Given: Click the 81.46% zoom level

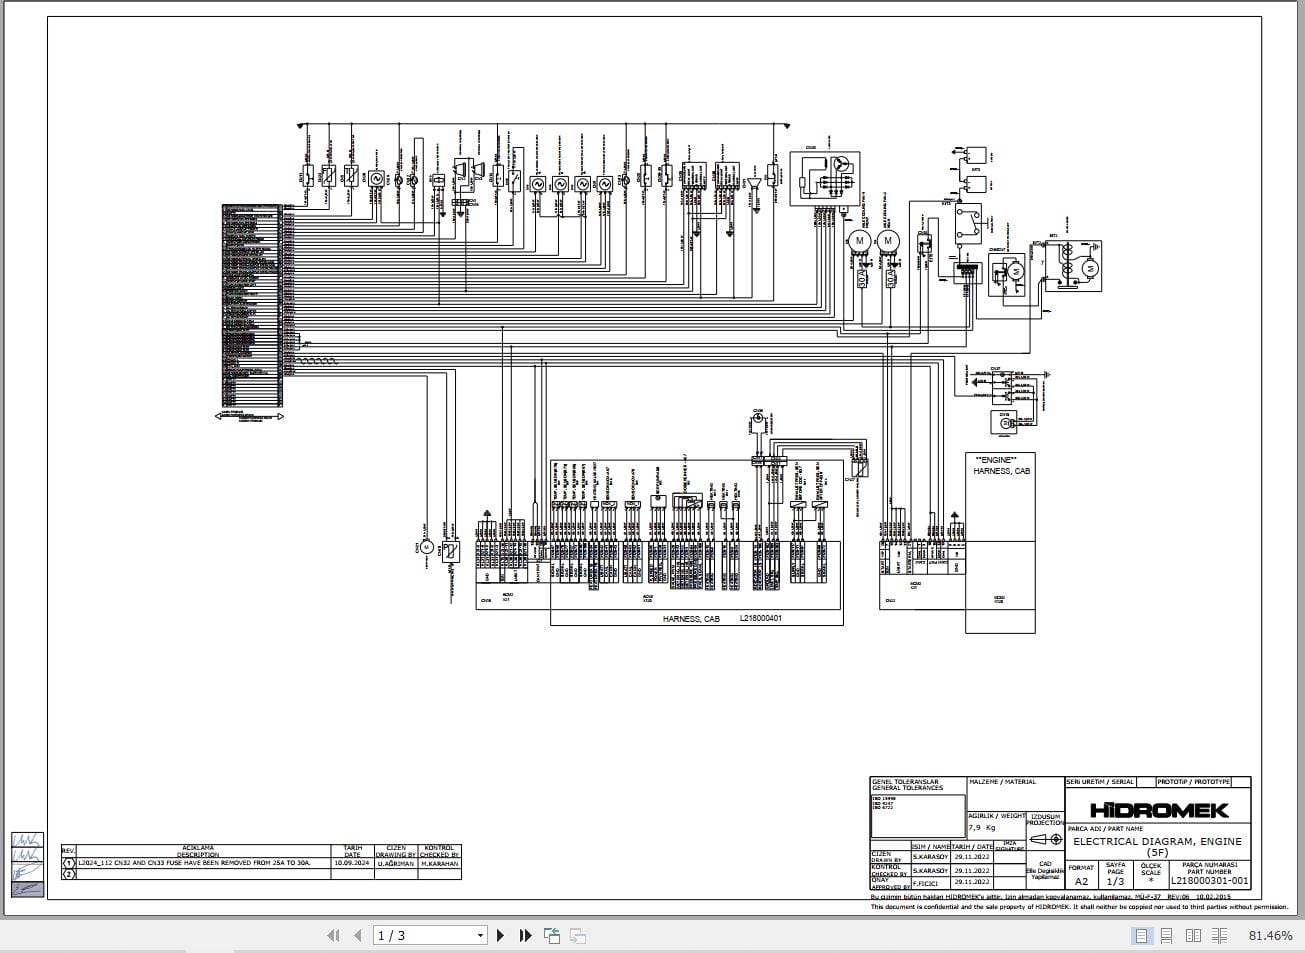Looking at the screenshot, I should pos(1270,936).
